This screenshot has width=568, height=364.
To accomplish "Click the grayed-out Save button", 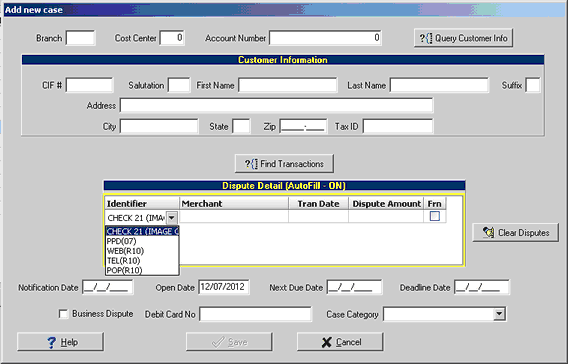I will (x=229, y=342).
